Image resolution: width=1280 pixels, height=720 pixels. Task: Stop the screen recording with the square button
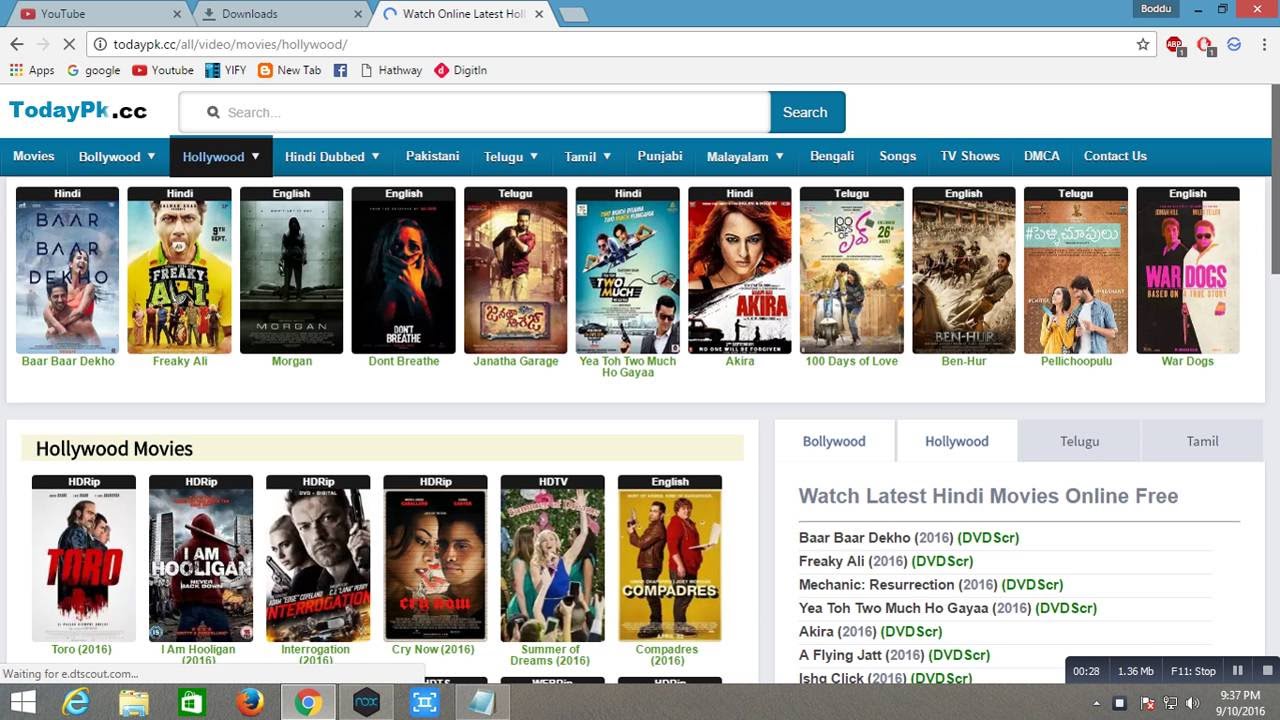point(1267,671)
